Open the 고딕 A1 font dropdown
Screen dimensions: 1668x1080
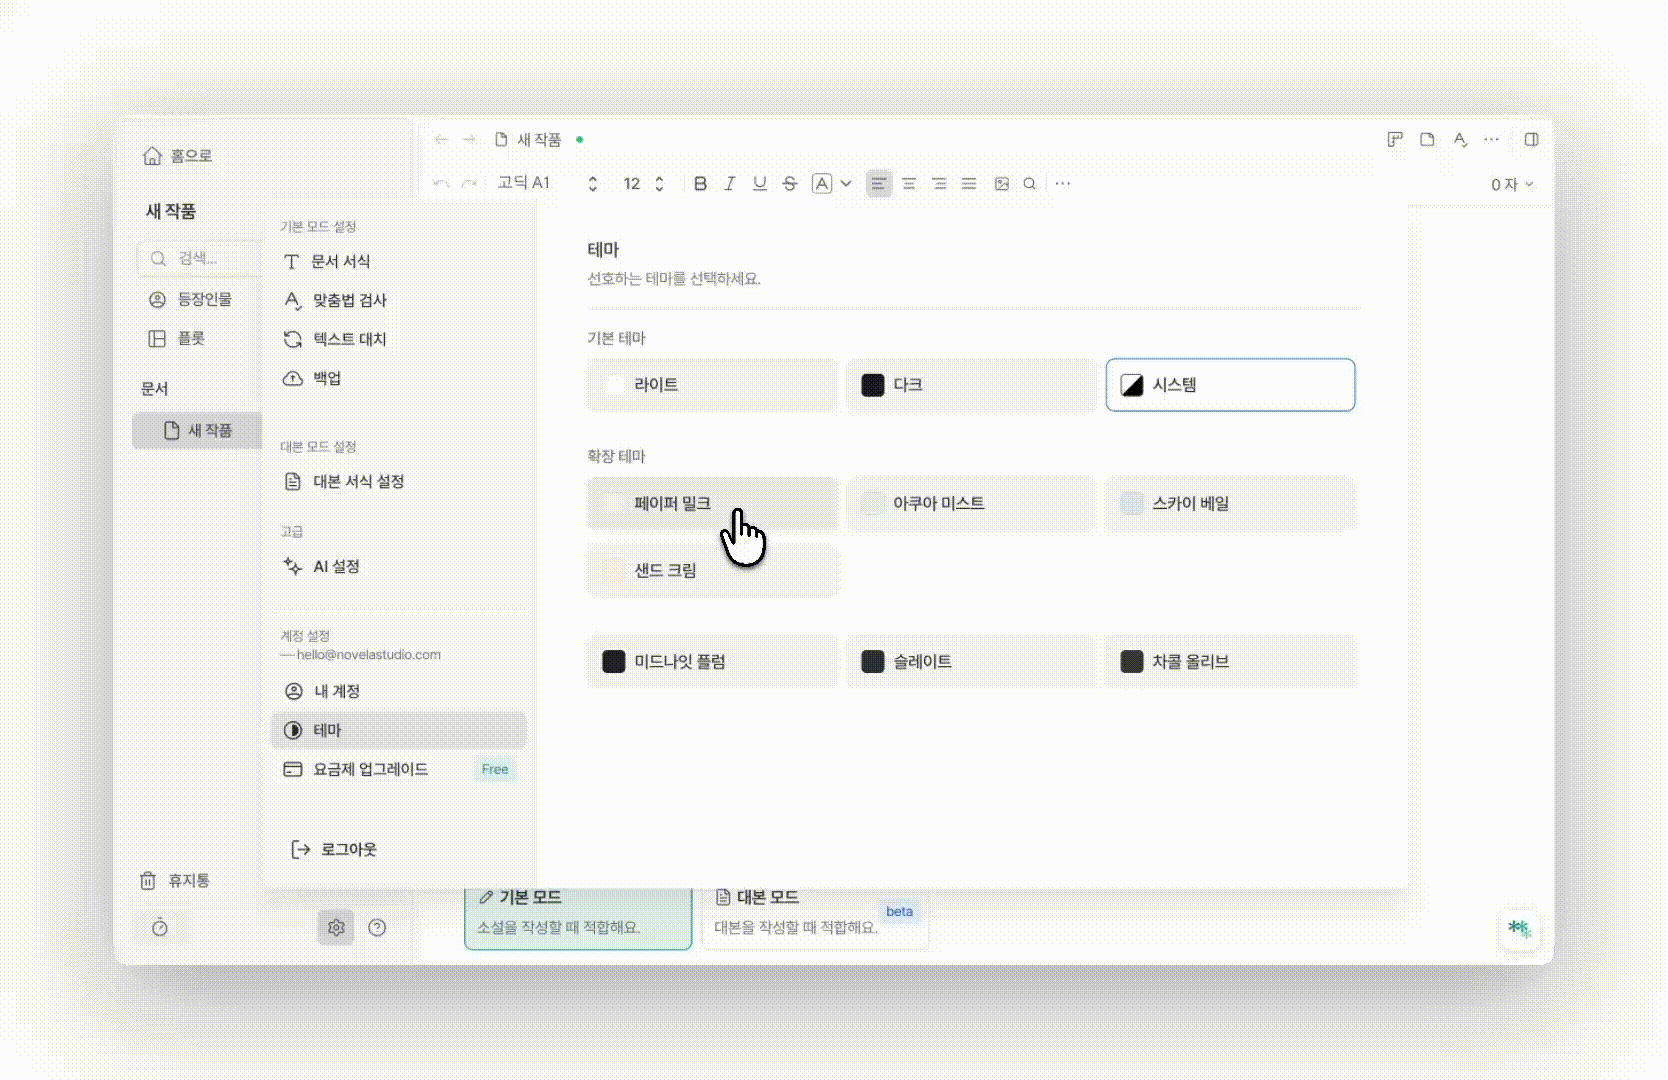[x=547, y=183]
